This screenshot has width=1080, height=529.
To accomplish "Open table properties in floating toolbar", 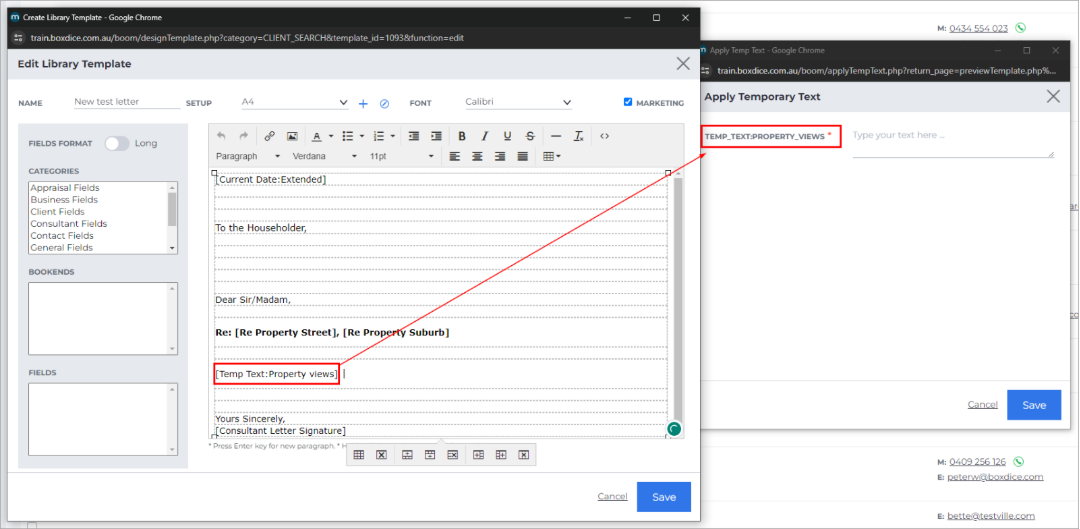I will (x=359, y=455).
